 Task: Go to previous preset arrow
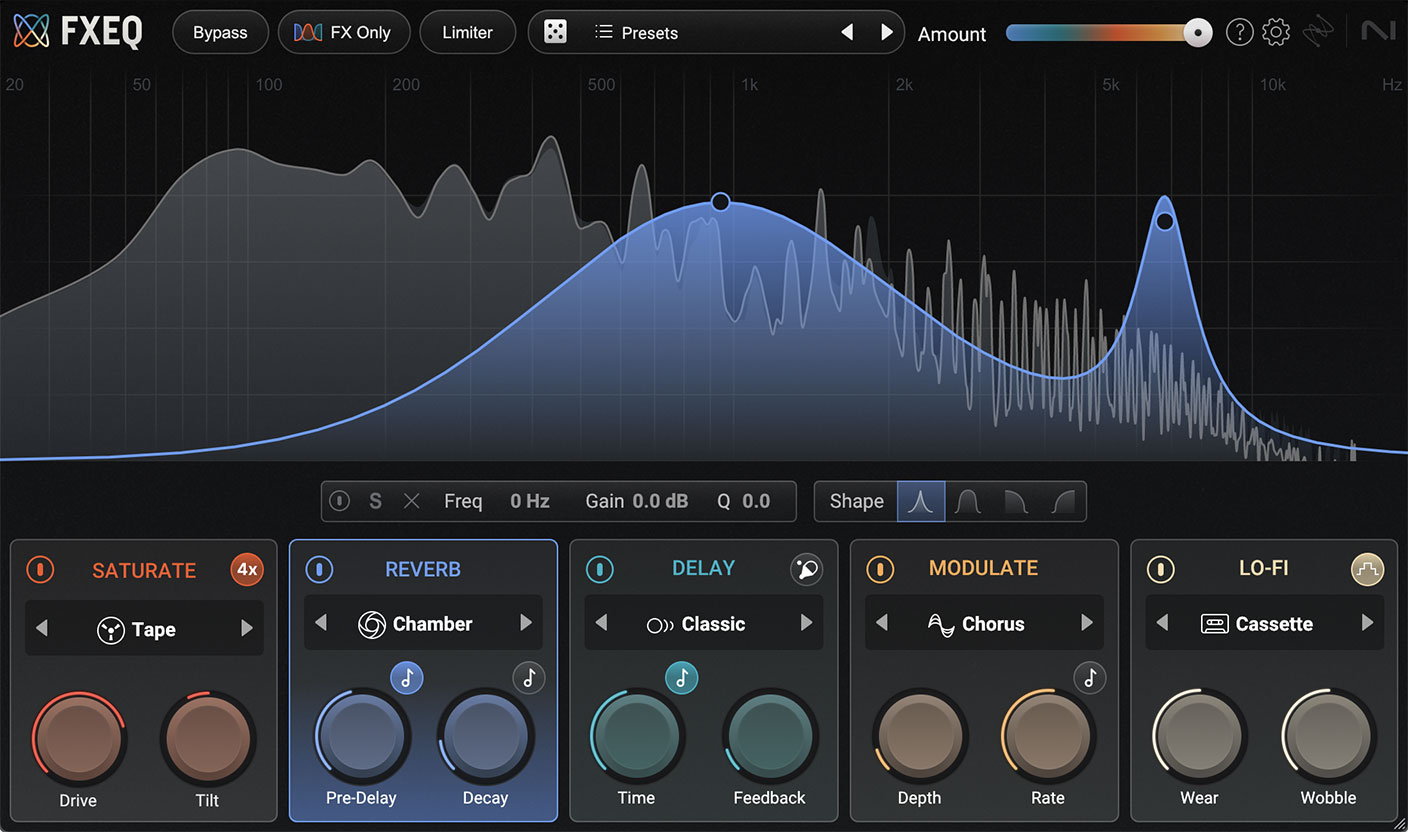coord(847,33)
